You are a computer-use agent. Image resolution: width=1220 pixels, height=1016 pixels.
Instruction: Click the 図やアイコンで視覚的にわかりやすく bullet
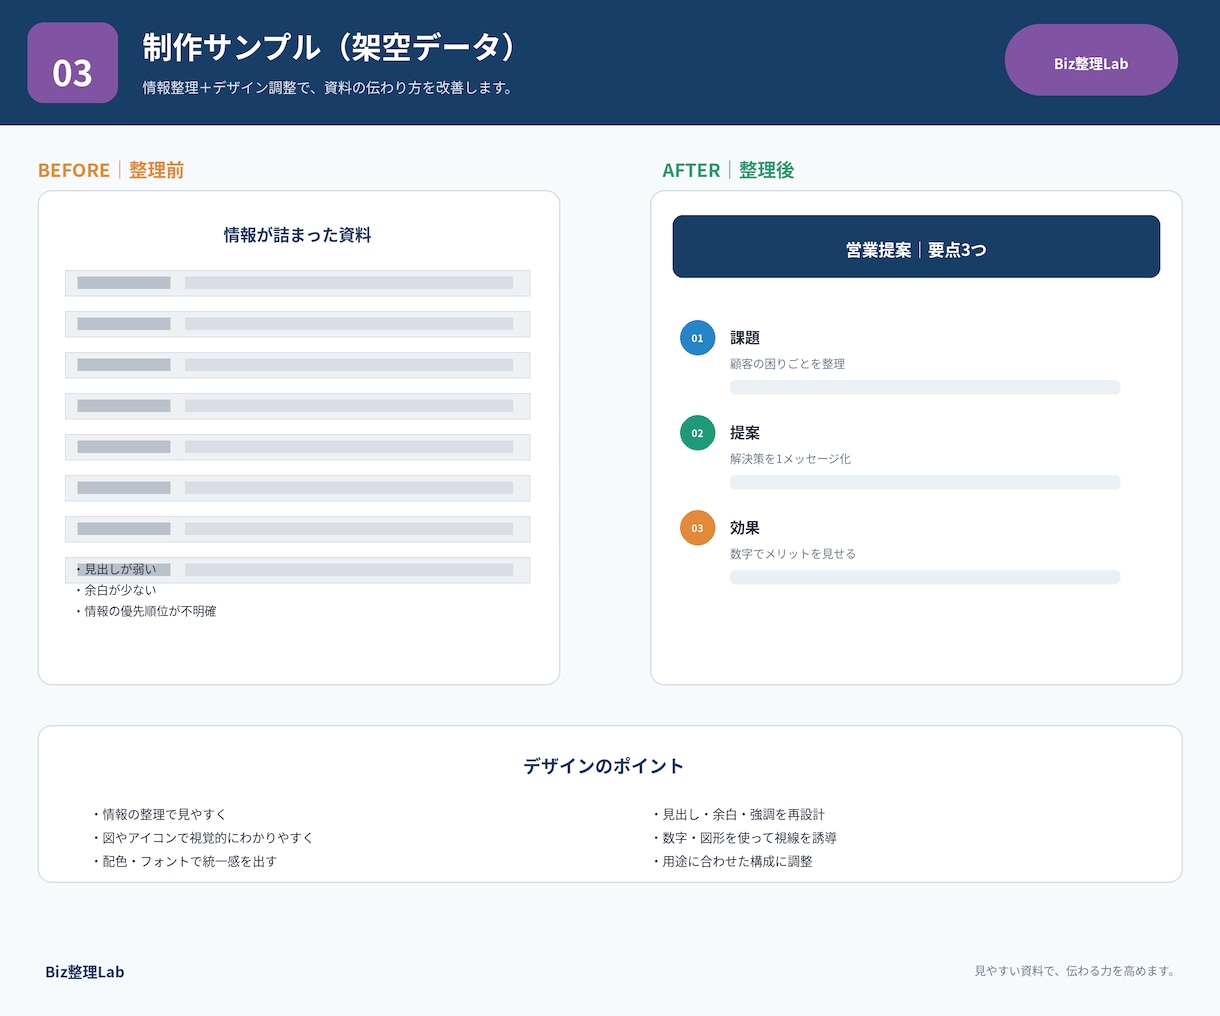(202, 838)
